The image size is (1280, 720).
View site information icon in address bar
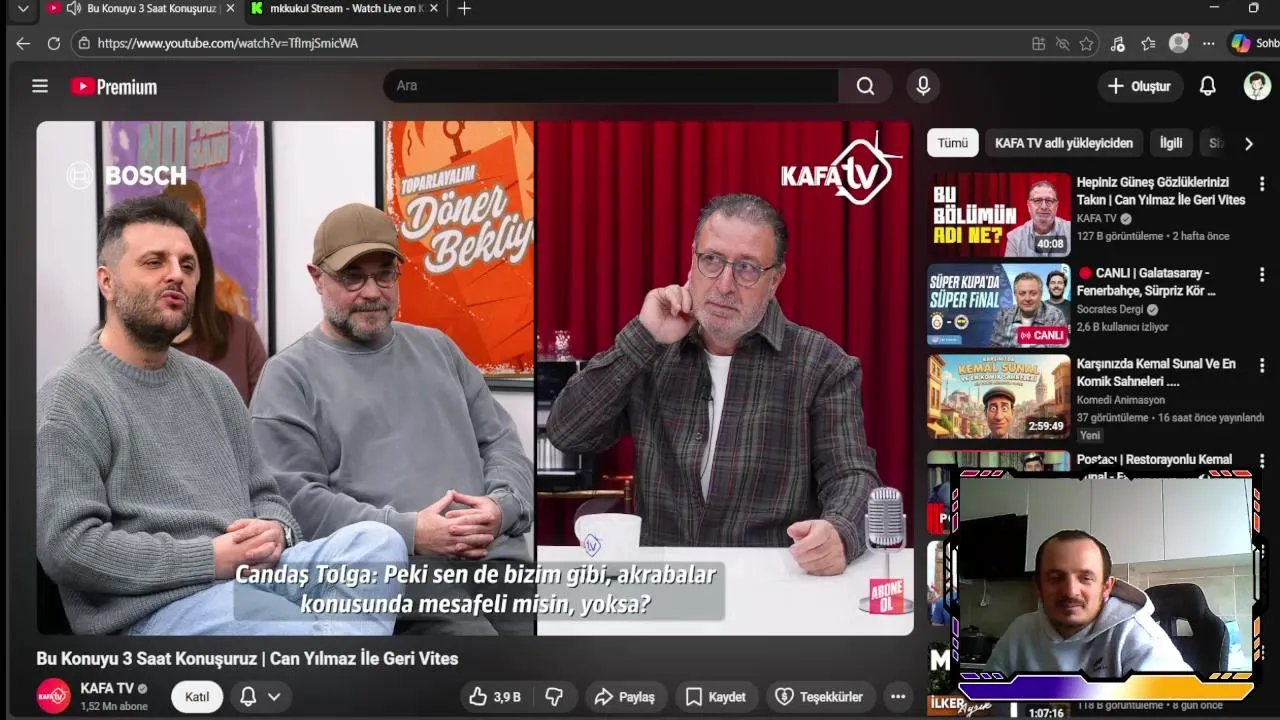point(84,43)
